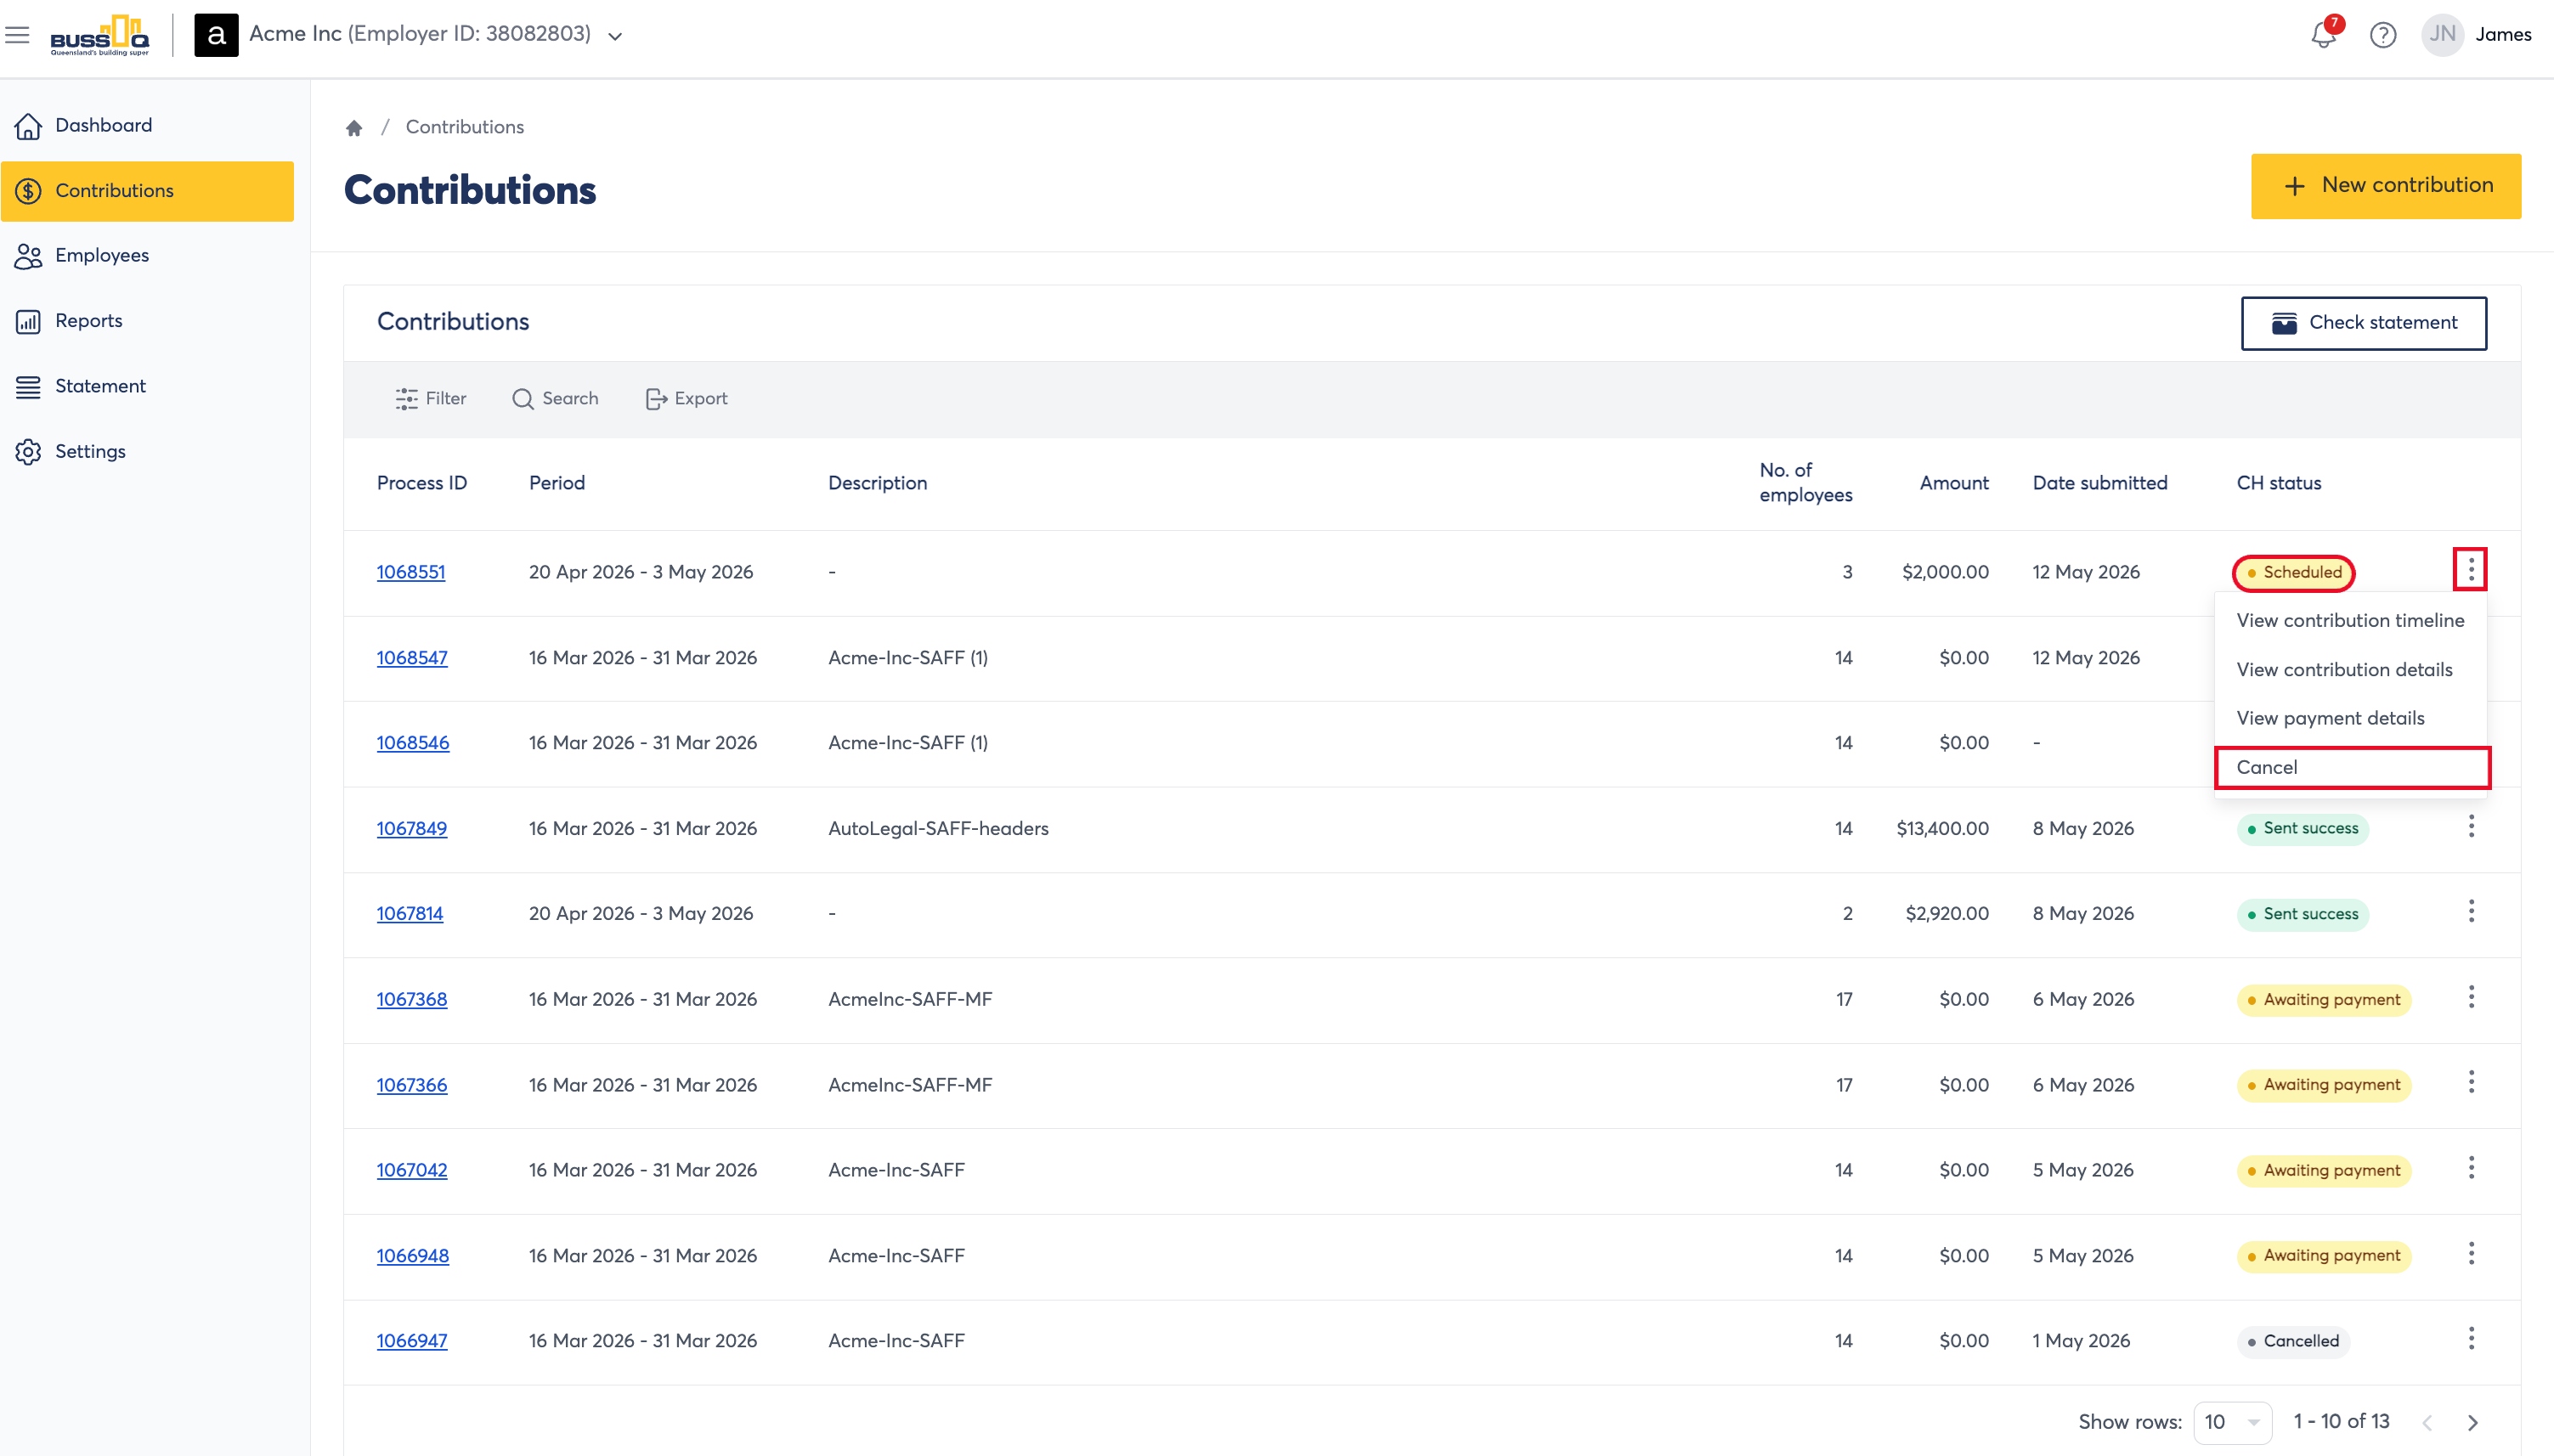2554x1456 pixels.
Task: Open the notifications bell icon
Action: pos(2323,35)
